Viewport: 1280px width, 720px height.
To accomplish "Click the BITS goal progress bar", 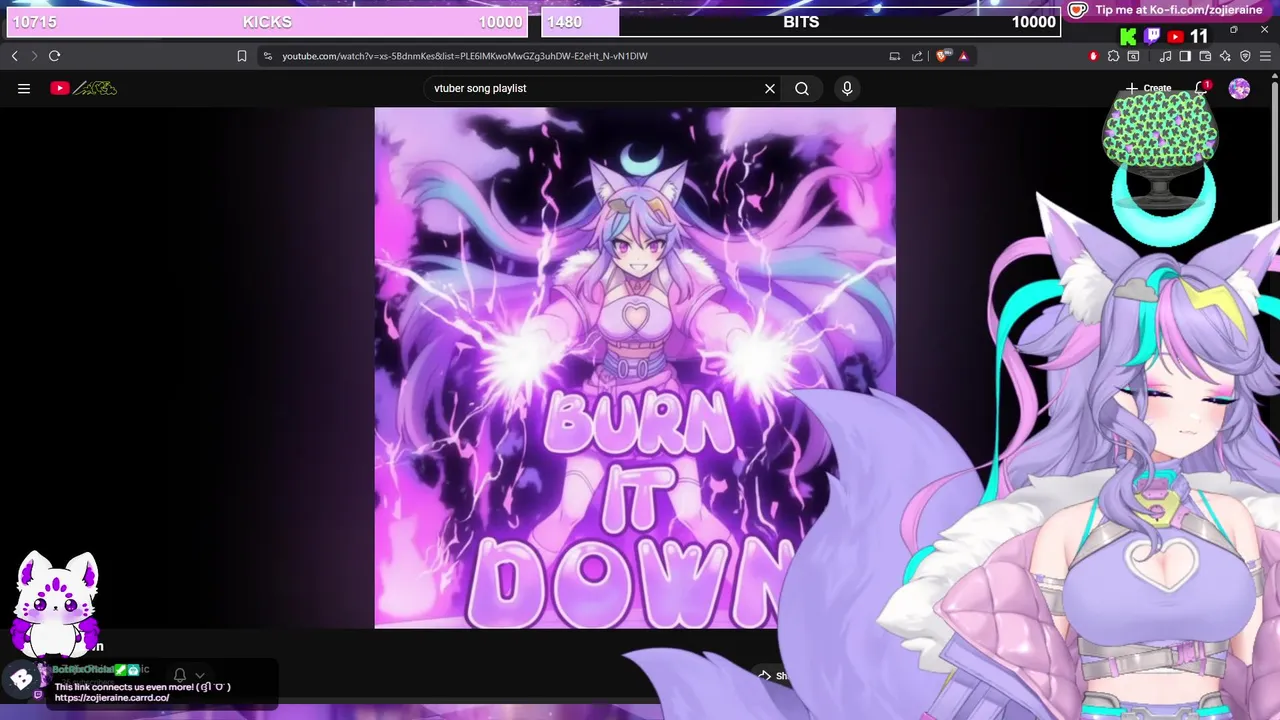I will click(x=800, y=22).
